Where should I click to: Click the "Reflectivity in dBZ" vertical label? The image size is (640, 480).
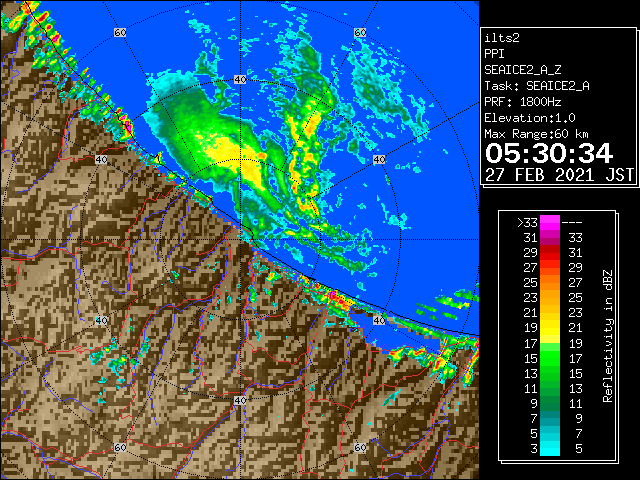coord(608,336)
